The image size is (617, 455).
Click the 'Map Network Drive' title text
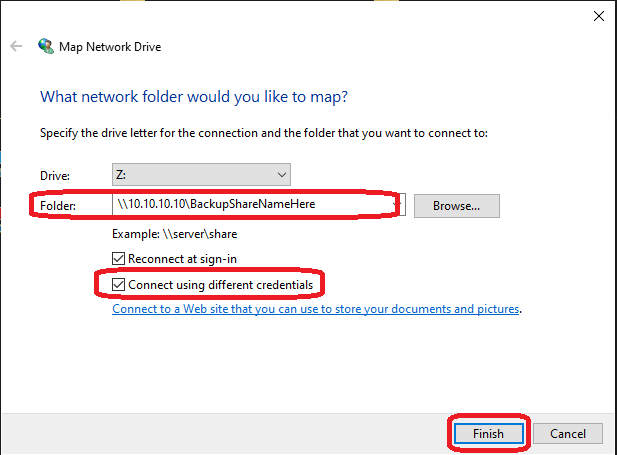[110, 47]
